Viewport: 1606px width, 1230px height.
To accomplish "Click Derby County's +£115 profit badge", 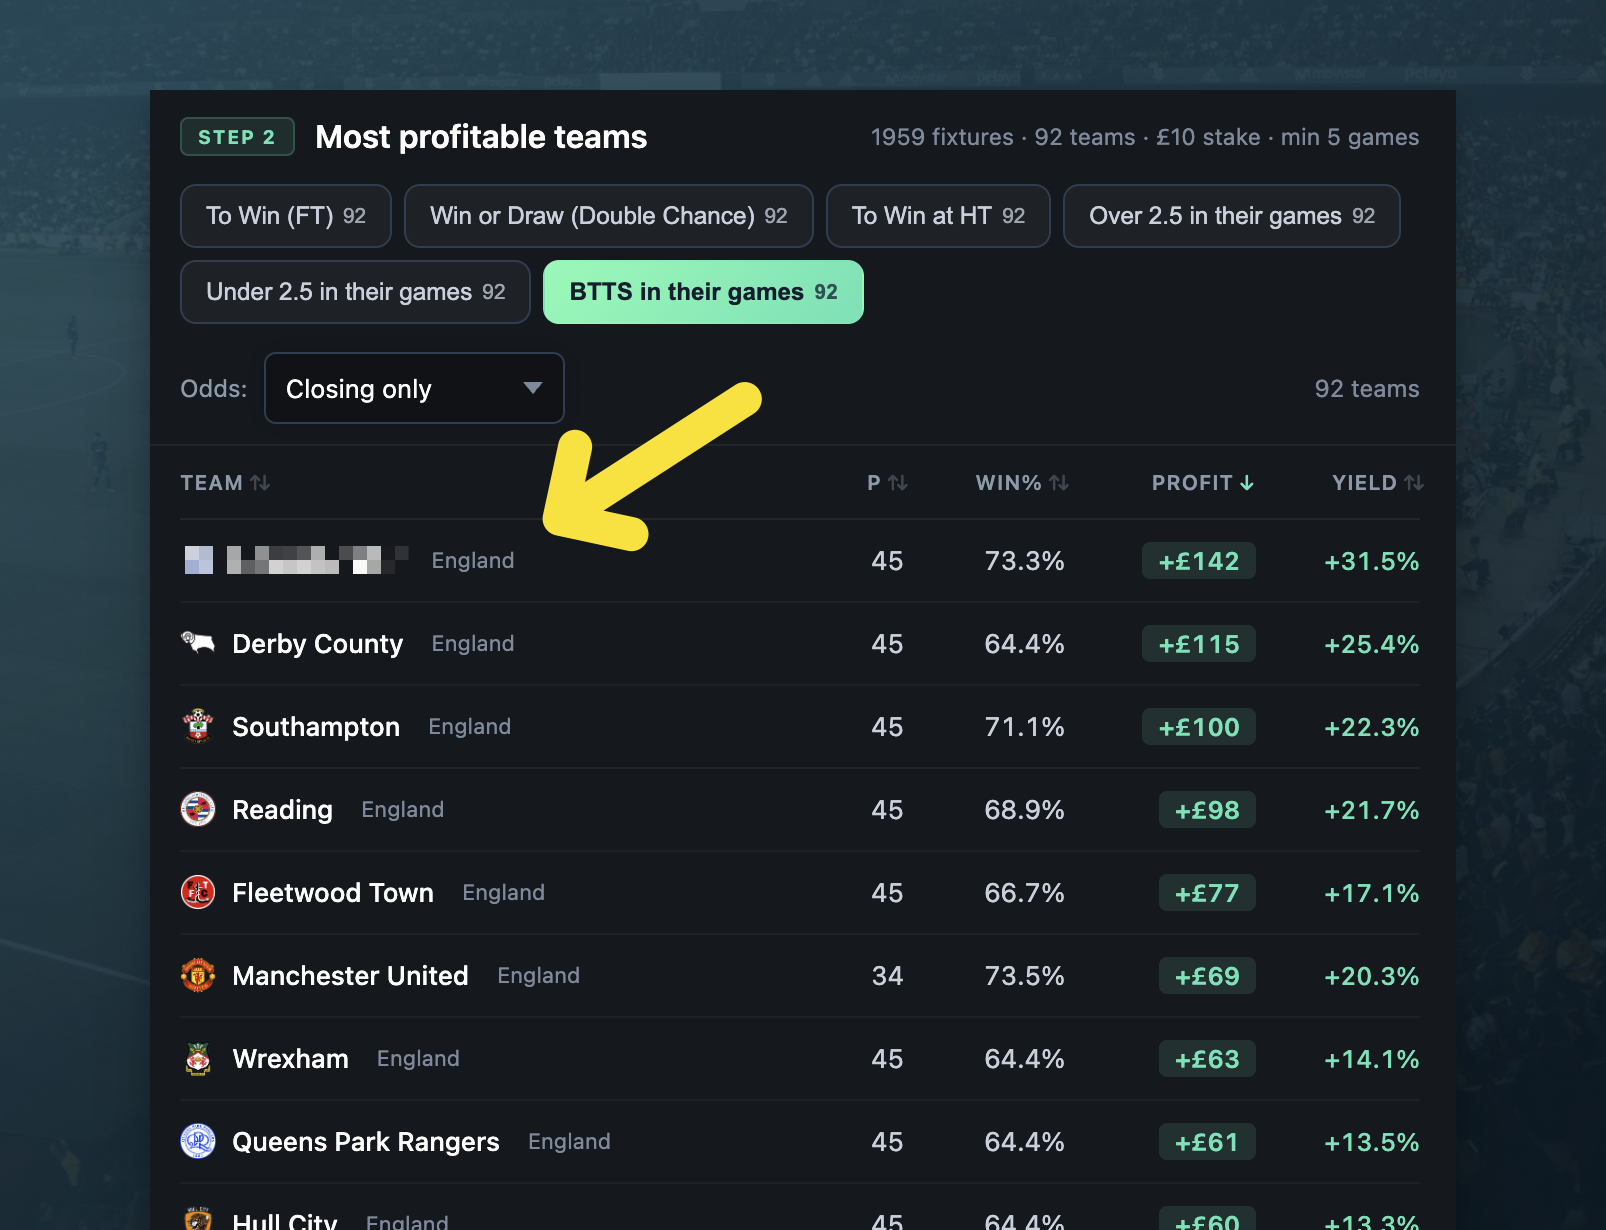I will 1199,644.
